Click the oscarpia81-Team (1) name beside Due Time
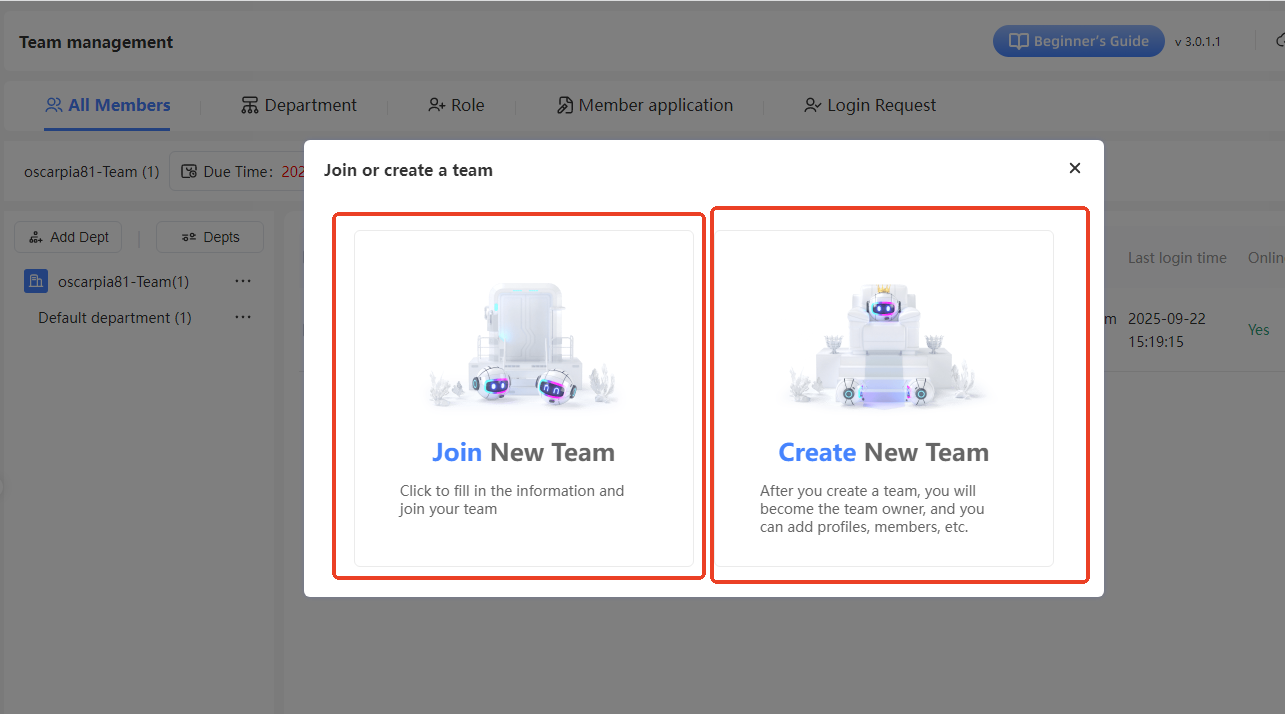This screenshot has height=714, width=1285. pos(91,171)
